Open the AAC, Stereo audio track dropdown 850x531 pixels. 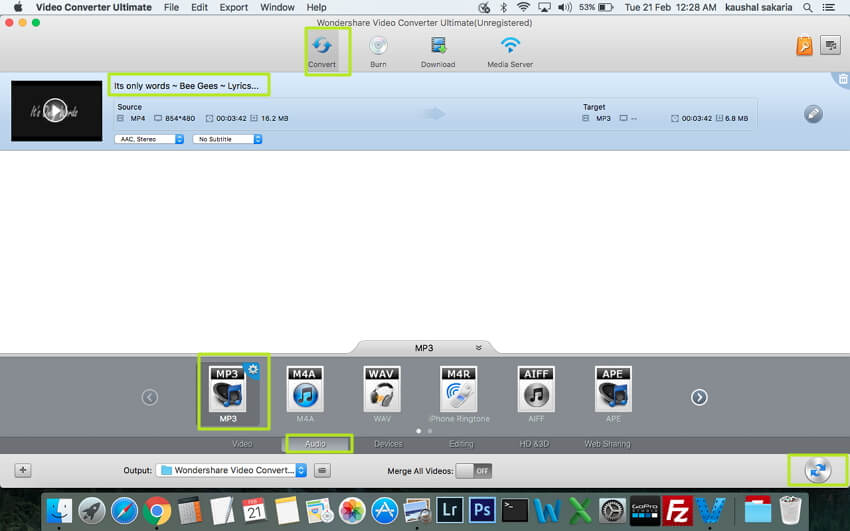coord(149,139)
